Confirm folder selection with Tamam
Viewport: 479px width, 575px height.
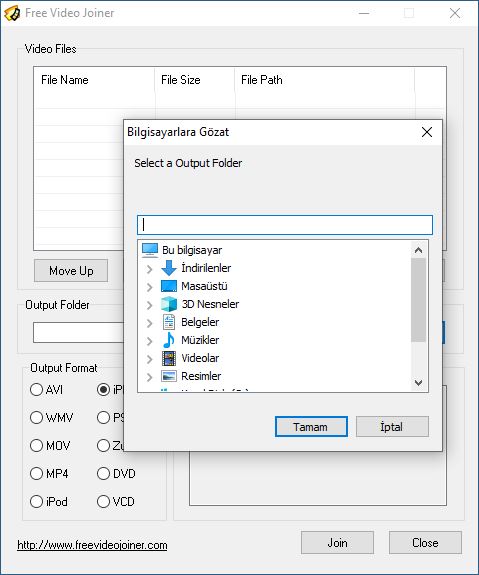pos(311,426)
